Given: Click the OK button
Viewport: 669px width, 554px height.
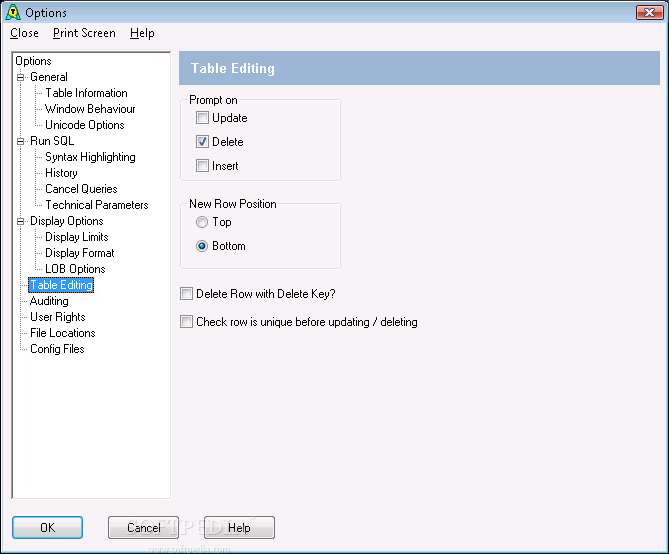Looking at the screenshot, I should 47,528.
